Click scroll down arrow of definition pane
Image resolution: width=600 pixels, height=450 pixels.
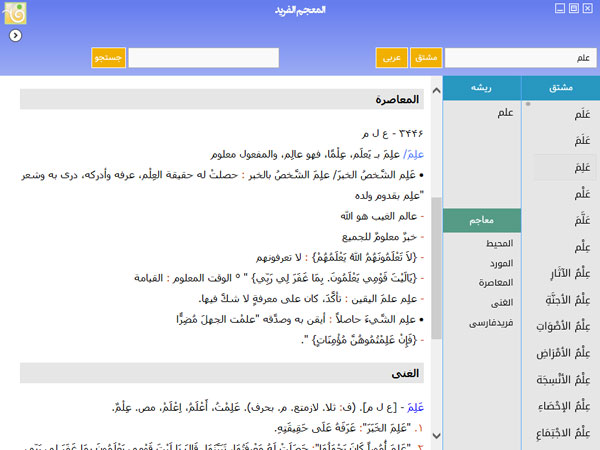[x=436, y=435]
